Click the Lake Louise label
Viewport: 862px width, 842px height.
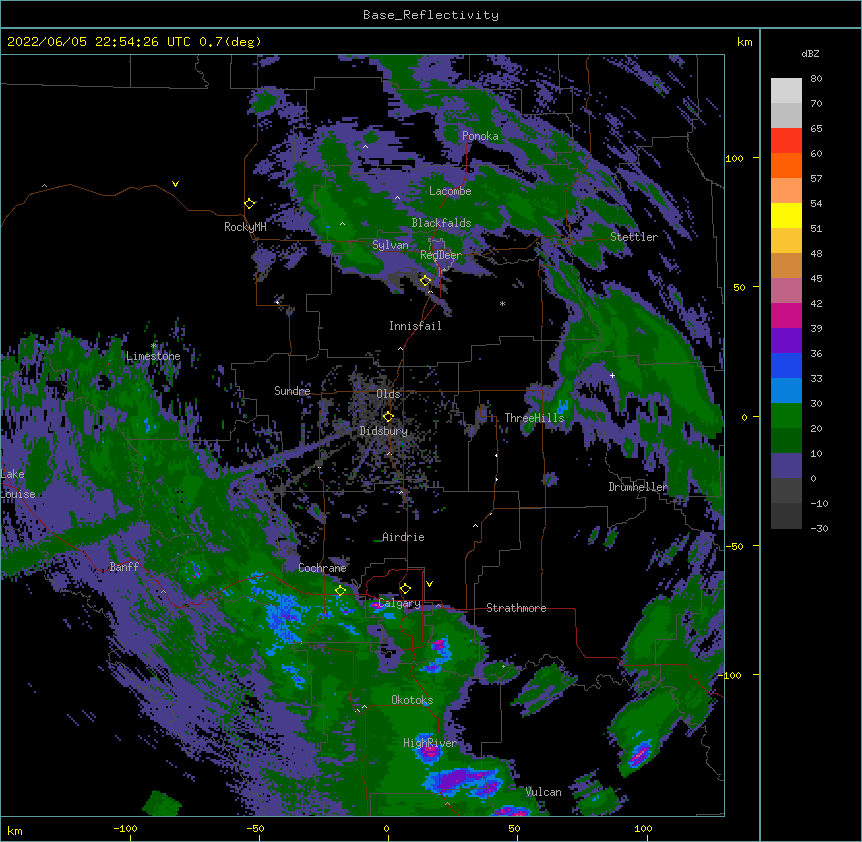coord(18,484)
